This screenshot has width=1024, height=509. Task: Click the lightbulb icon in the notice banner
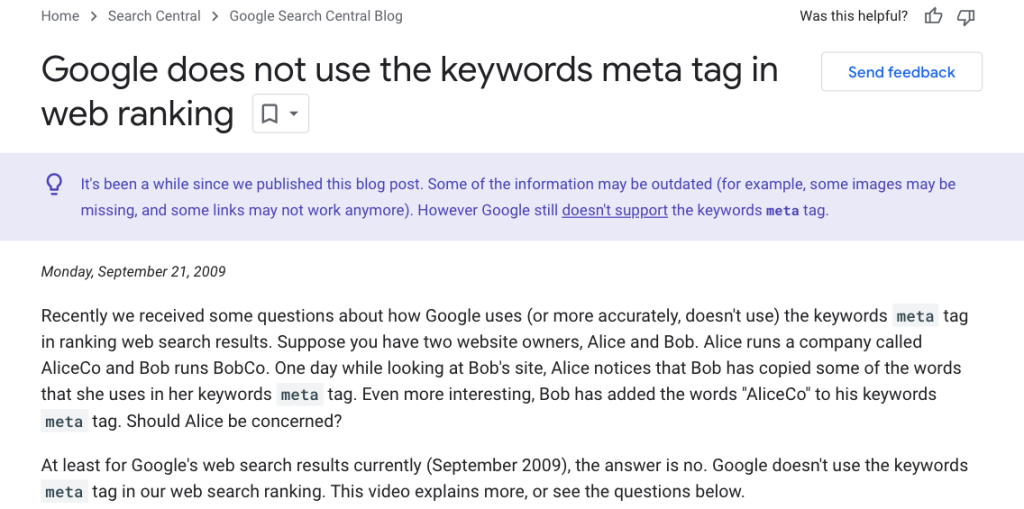click(55, 184)
